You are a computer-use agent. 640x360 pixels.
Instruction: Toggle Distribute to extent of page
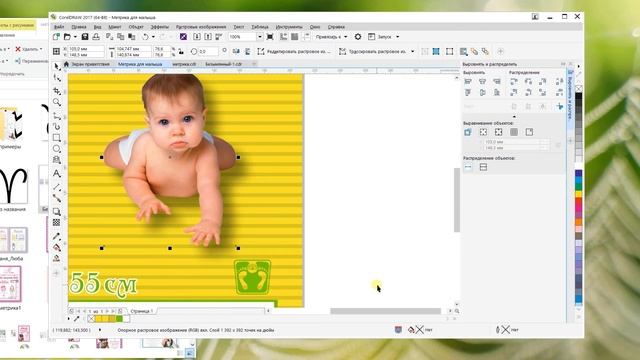click(x=483, y=167)
